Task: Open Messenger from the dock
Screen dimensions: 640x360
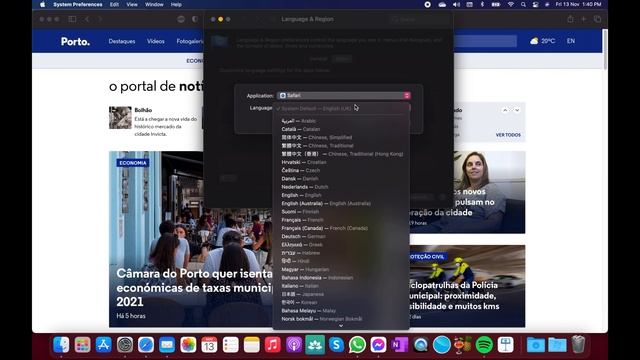Action: pyautogui.click(x=378, y=345)
